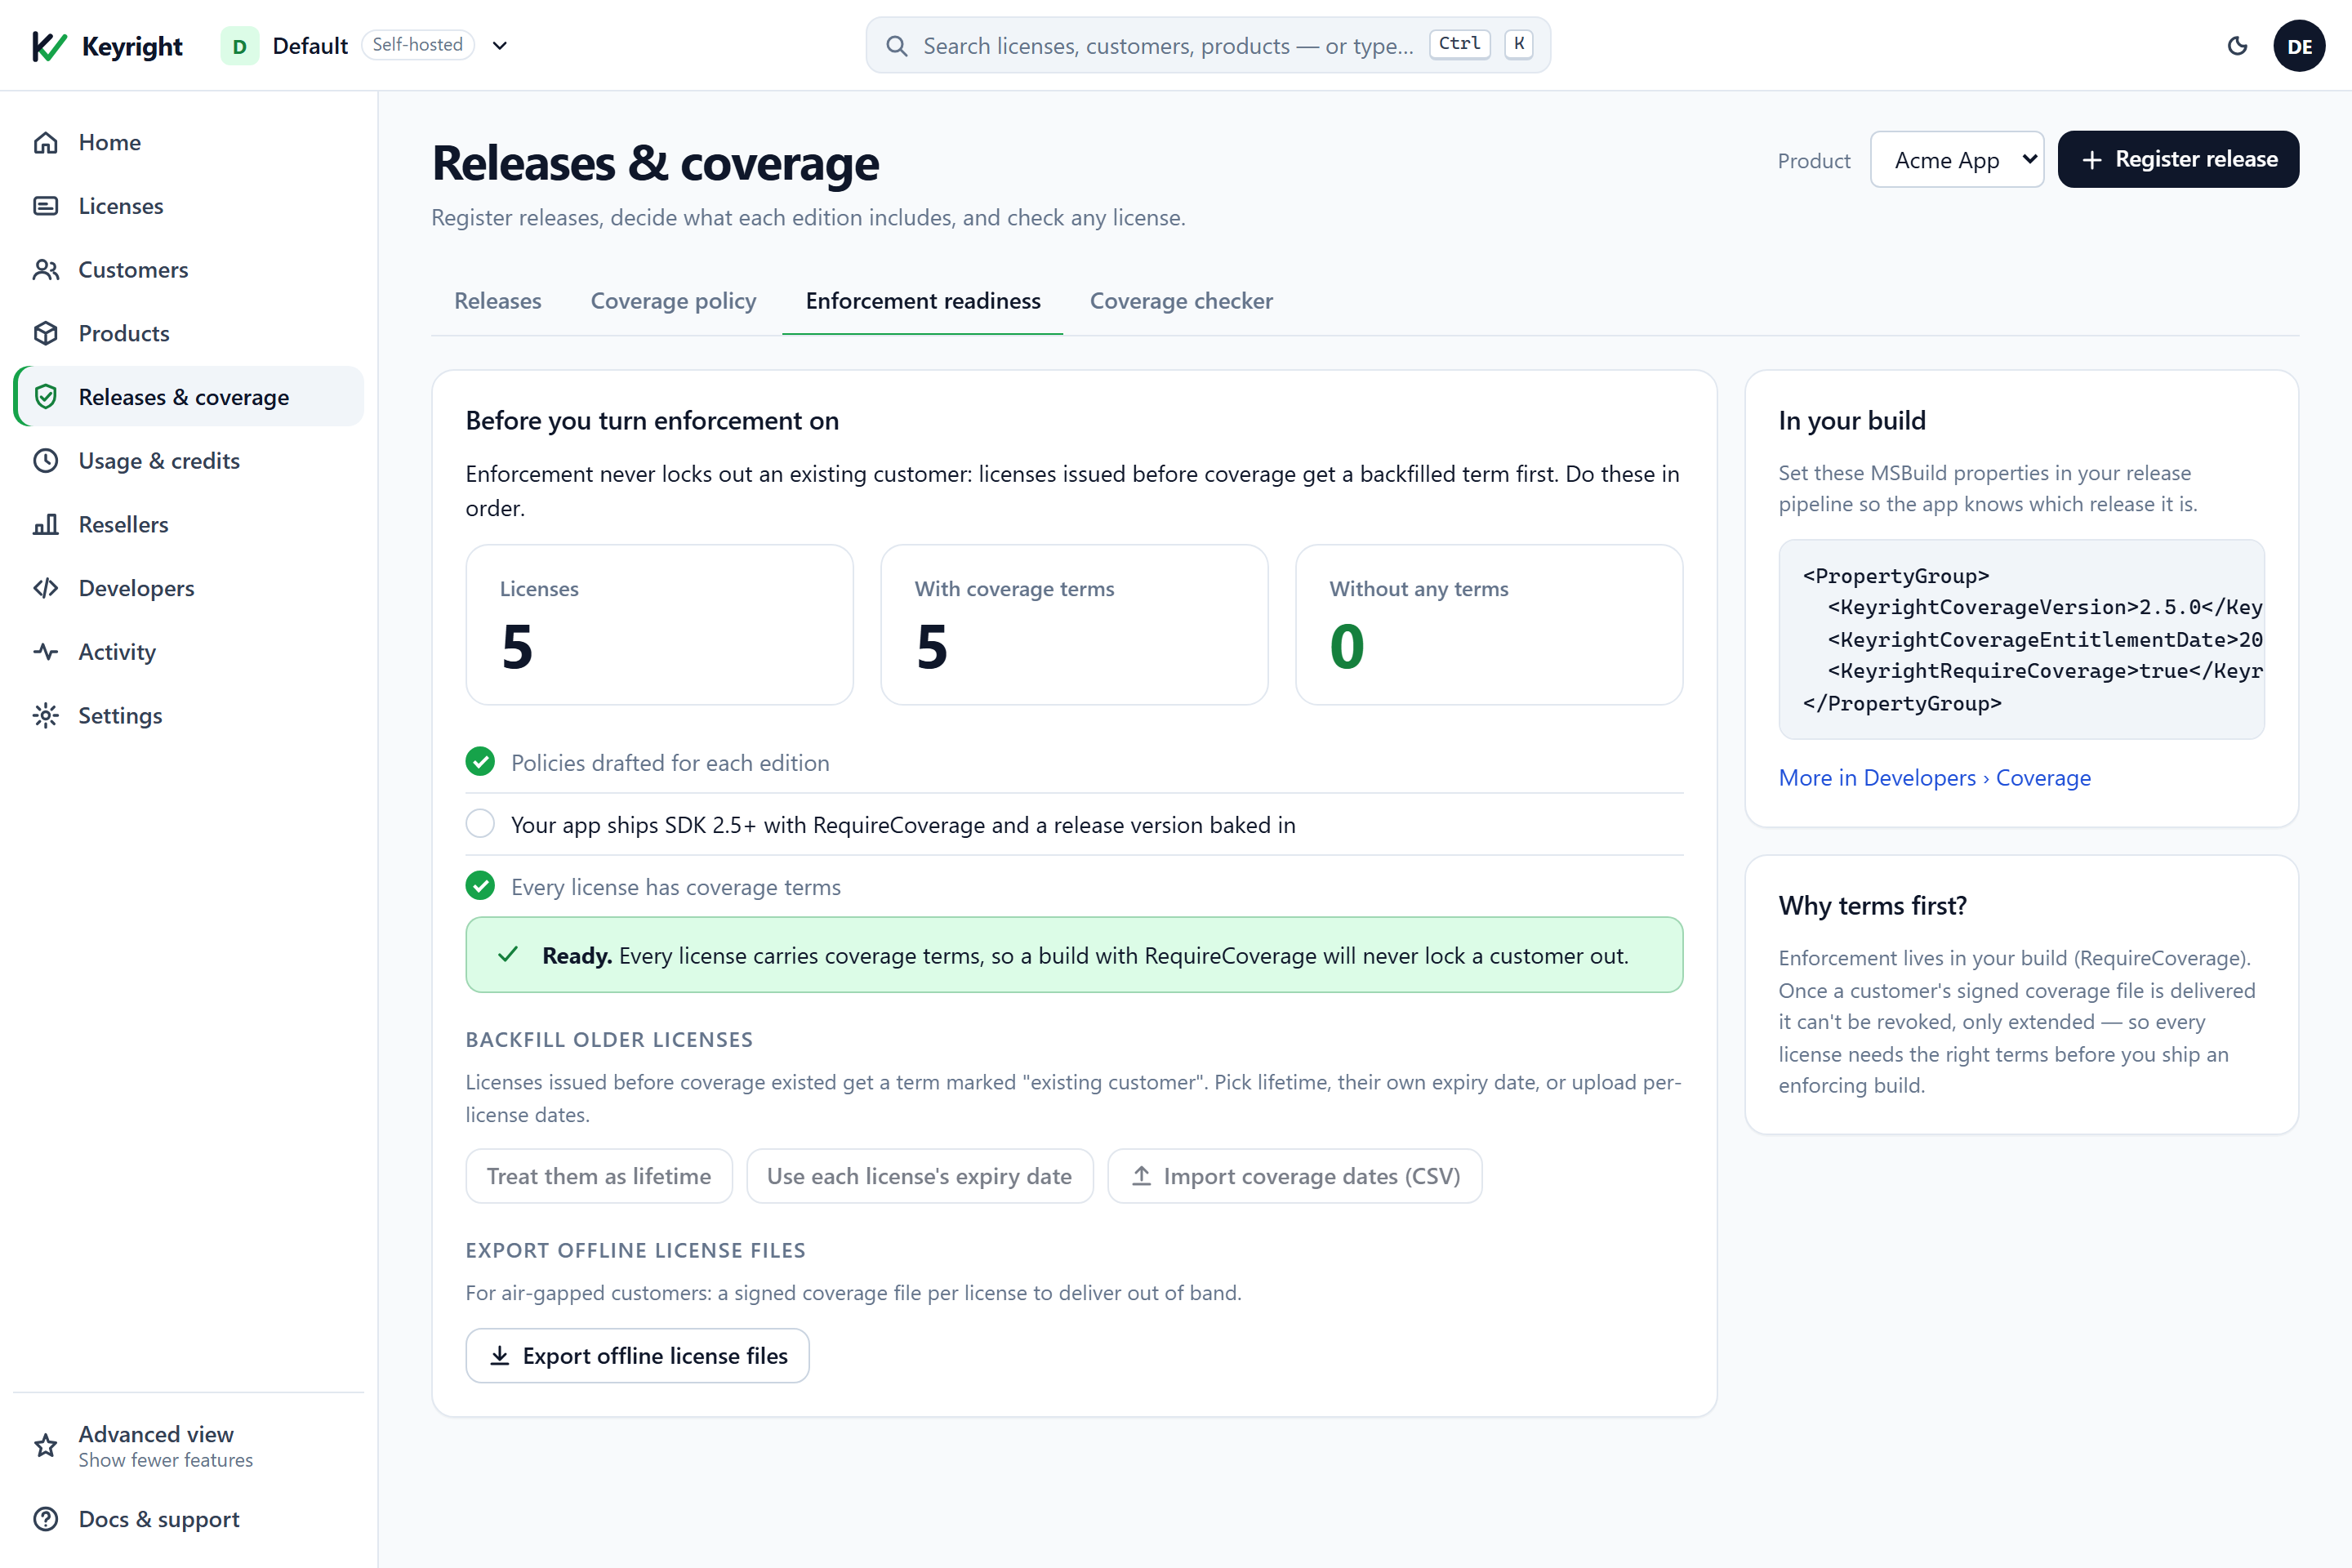Focus the search licenses, customers, products field
The height and width of the screenshot is (1568, 2352).
(1208, 46)
